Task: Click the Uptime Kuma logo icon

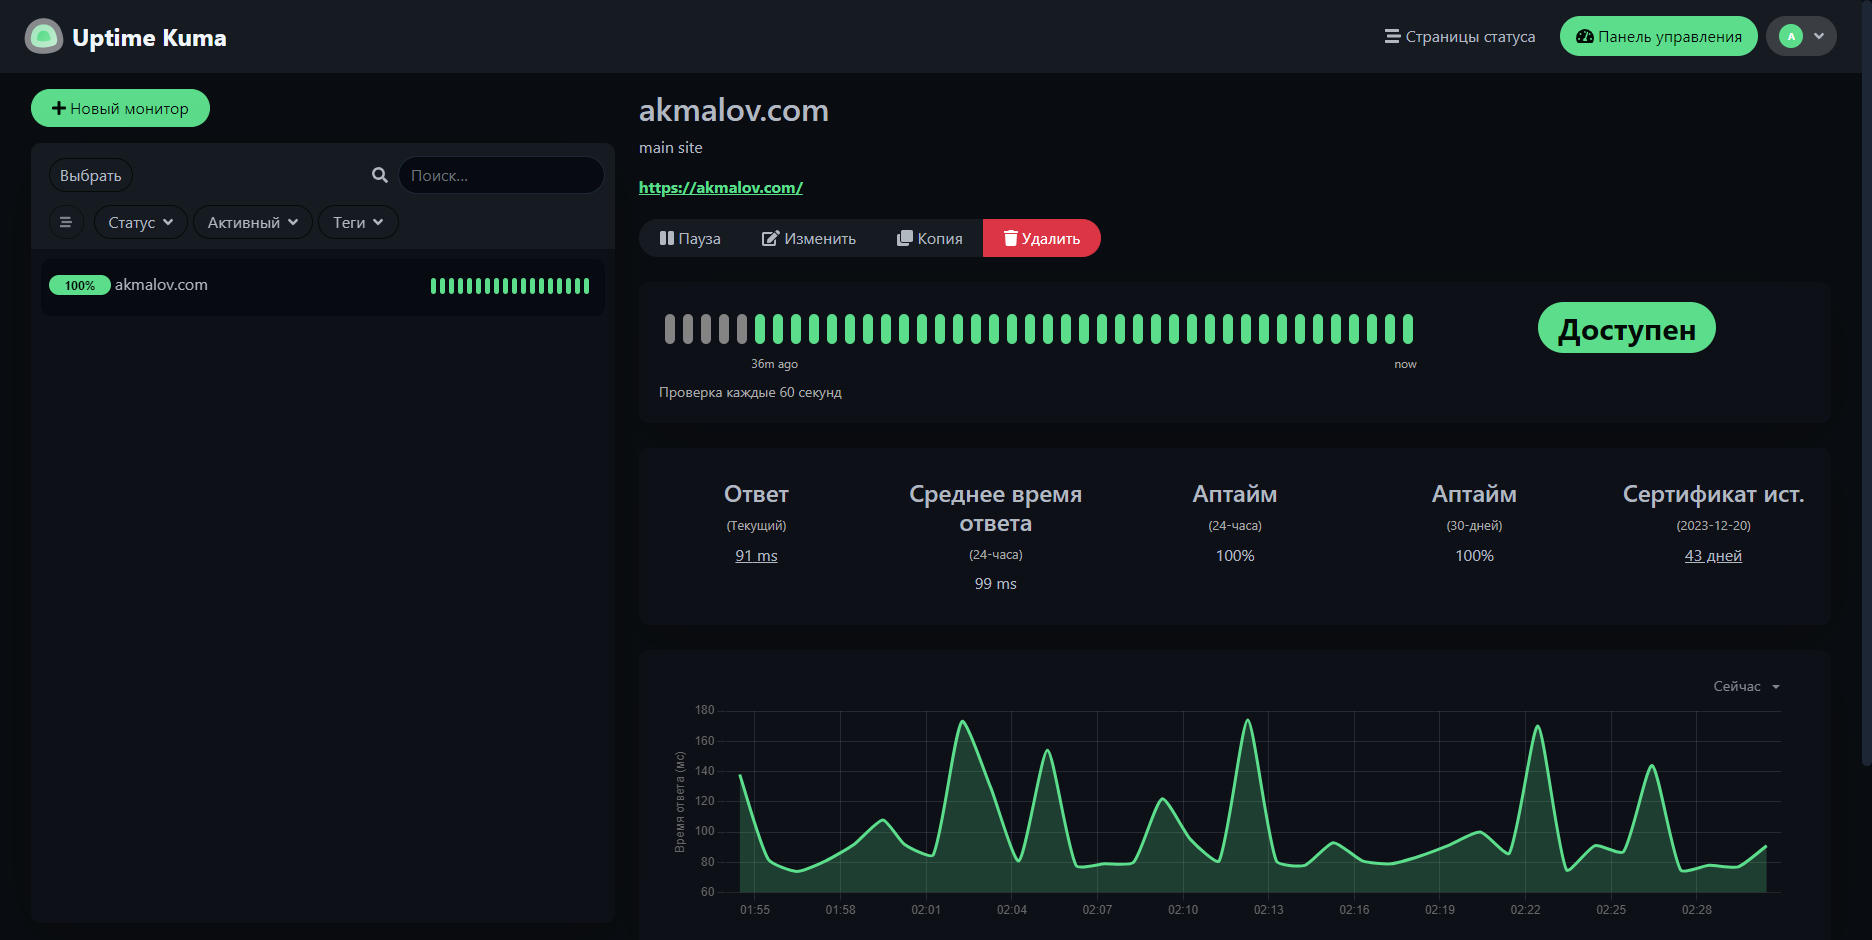Action: (43, 37)
